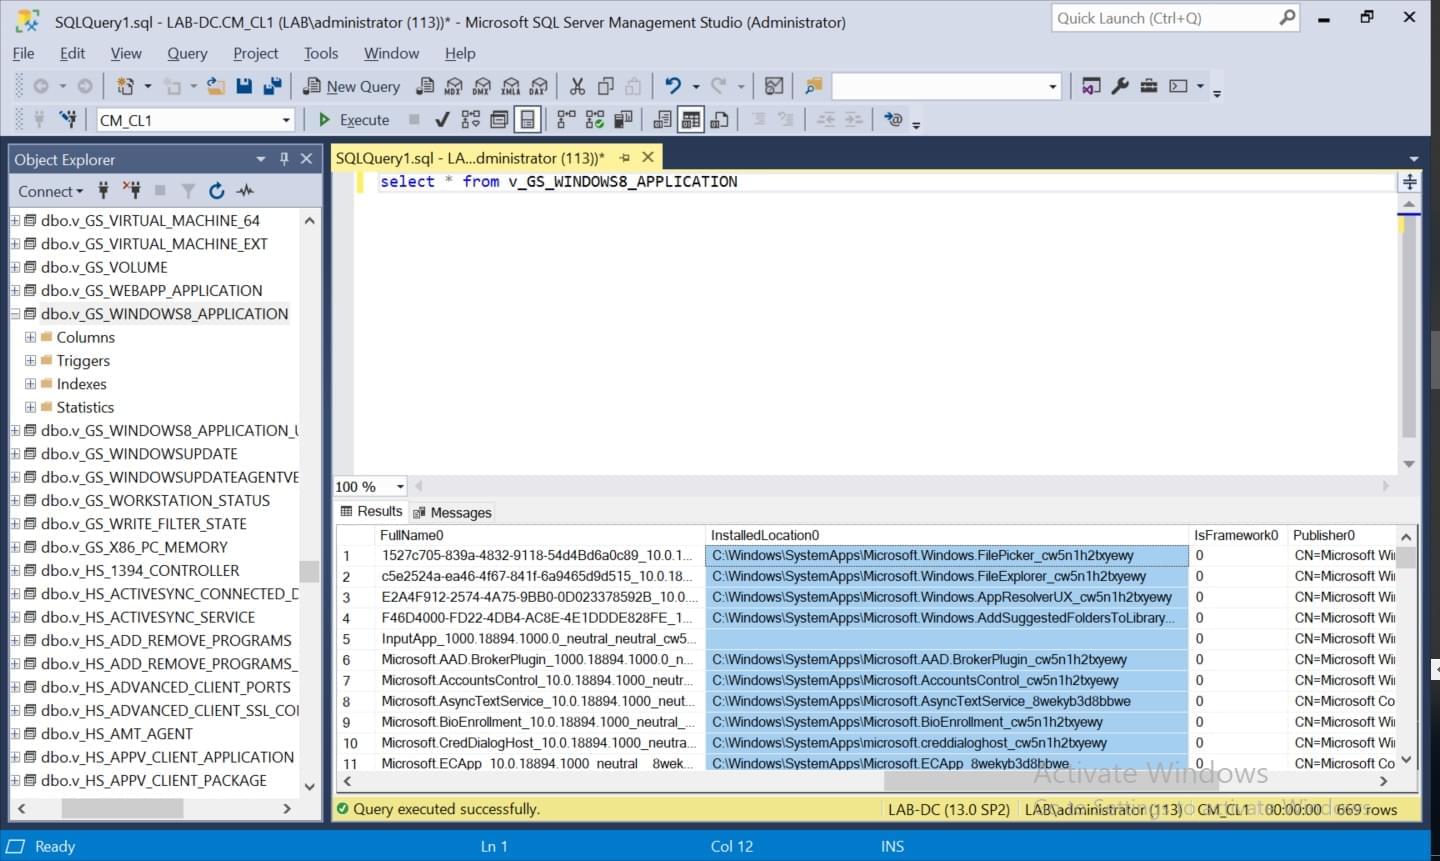Click the Save file icon

[x=244, y=87]
